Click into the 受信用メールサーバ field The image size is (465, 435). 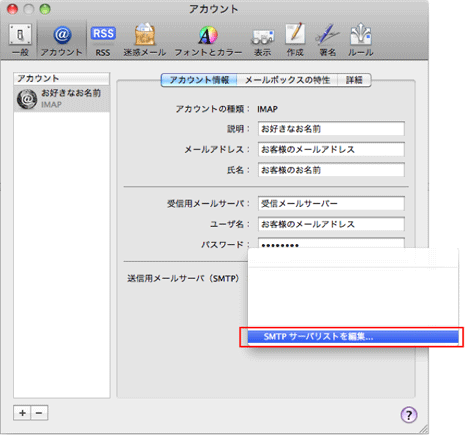click(331, 203)
